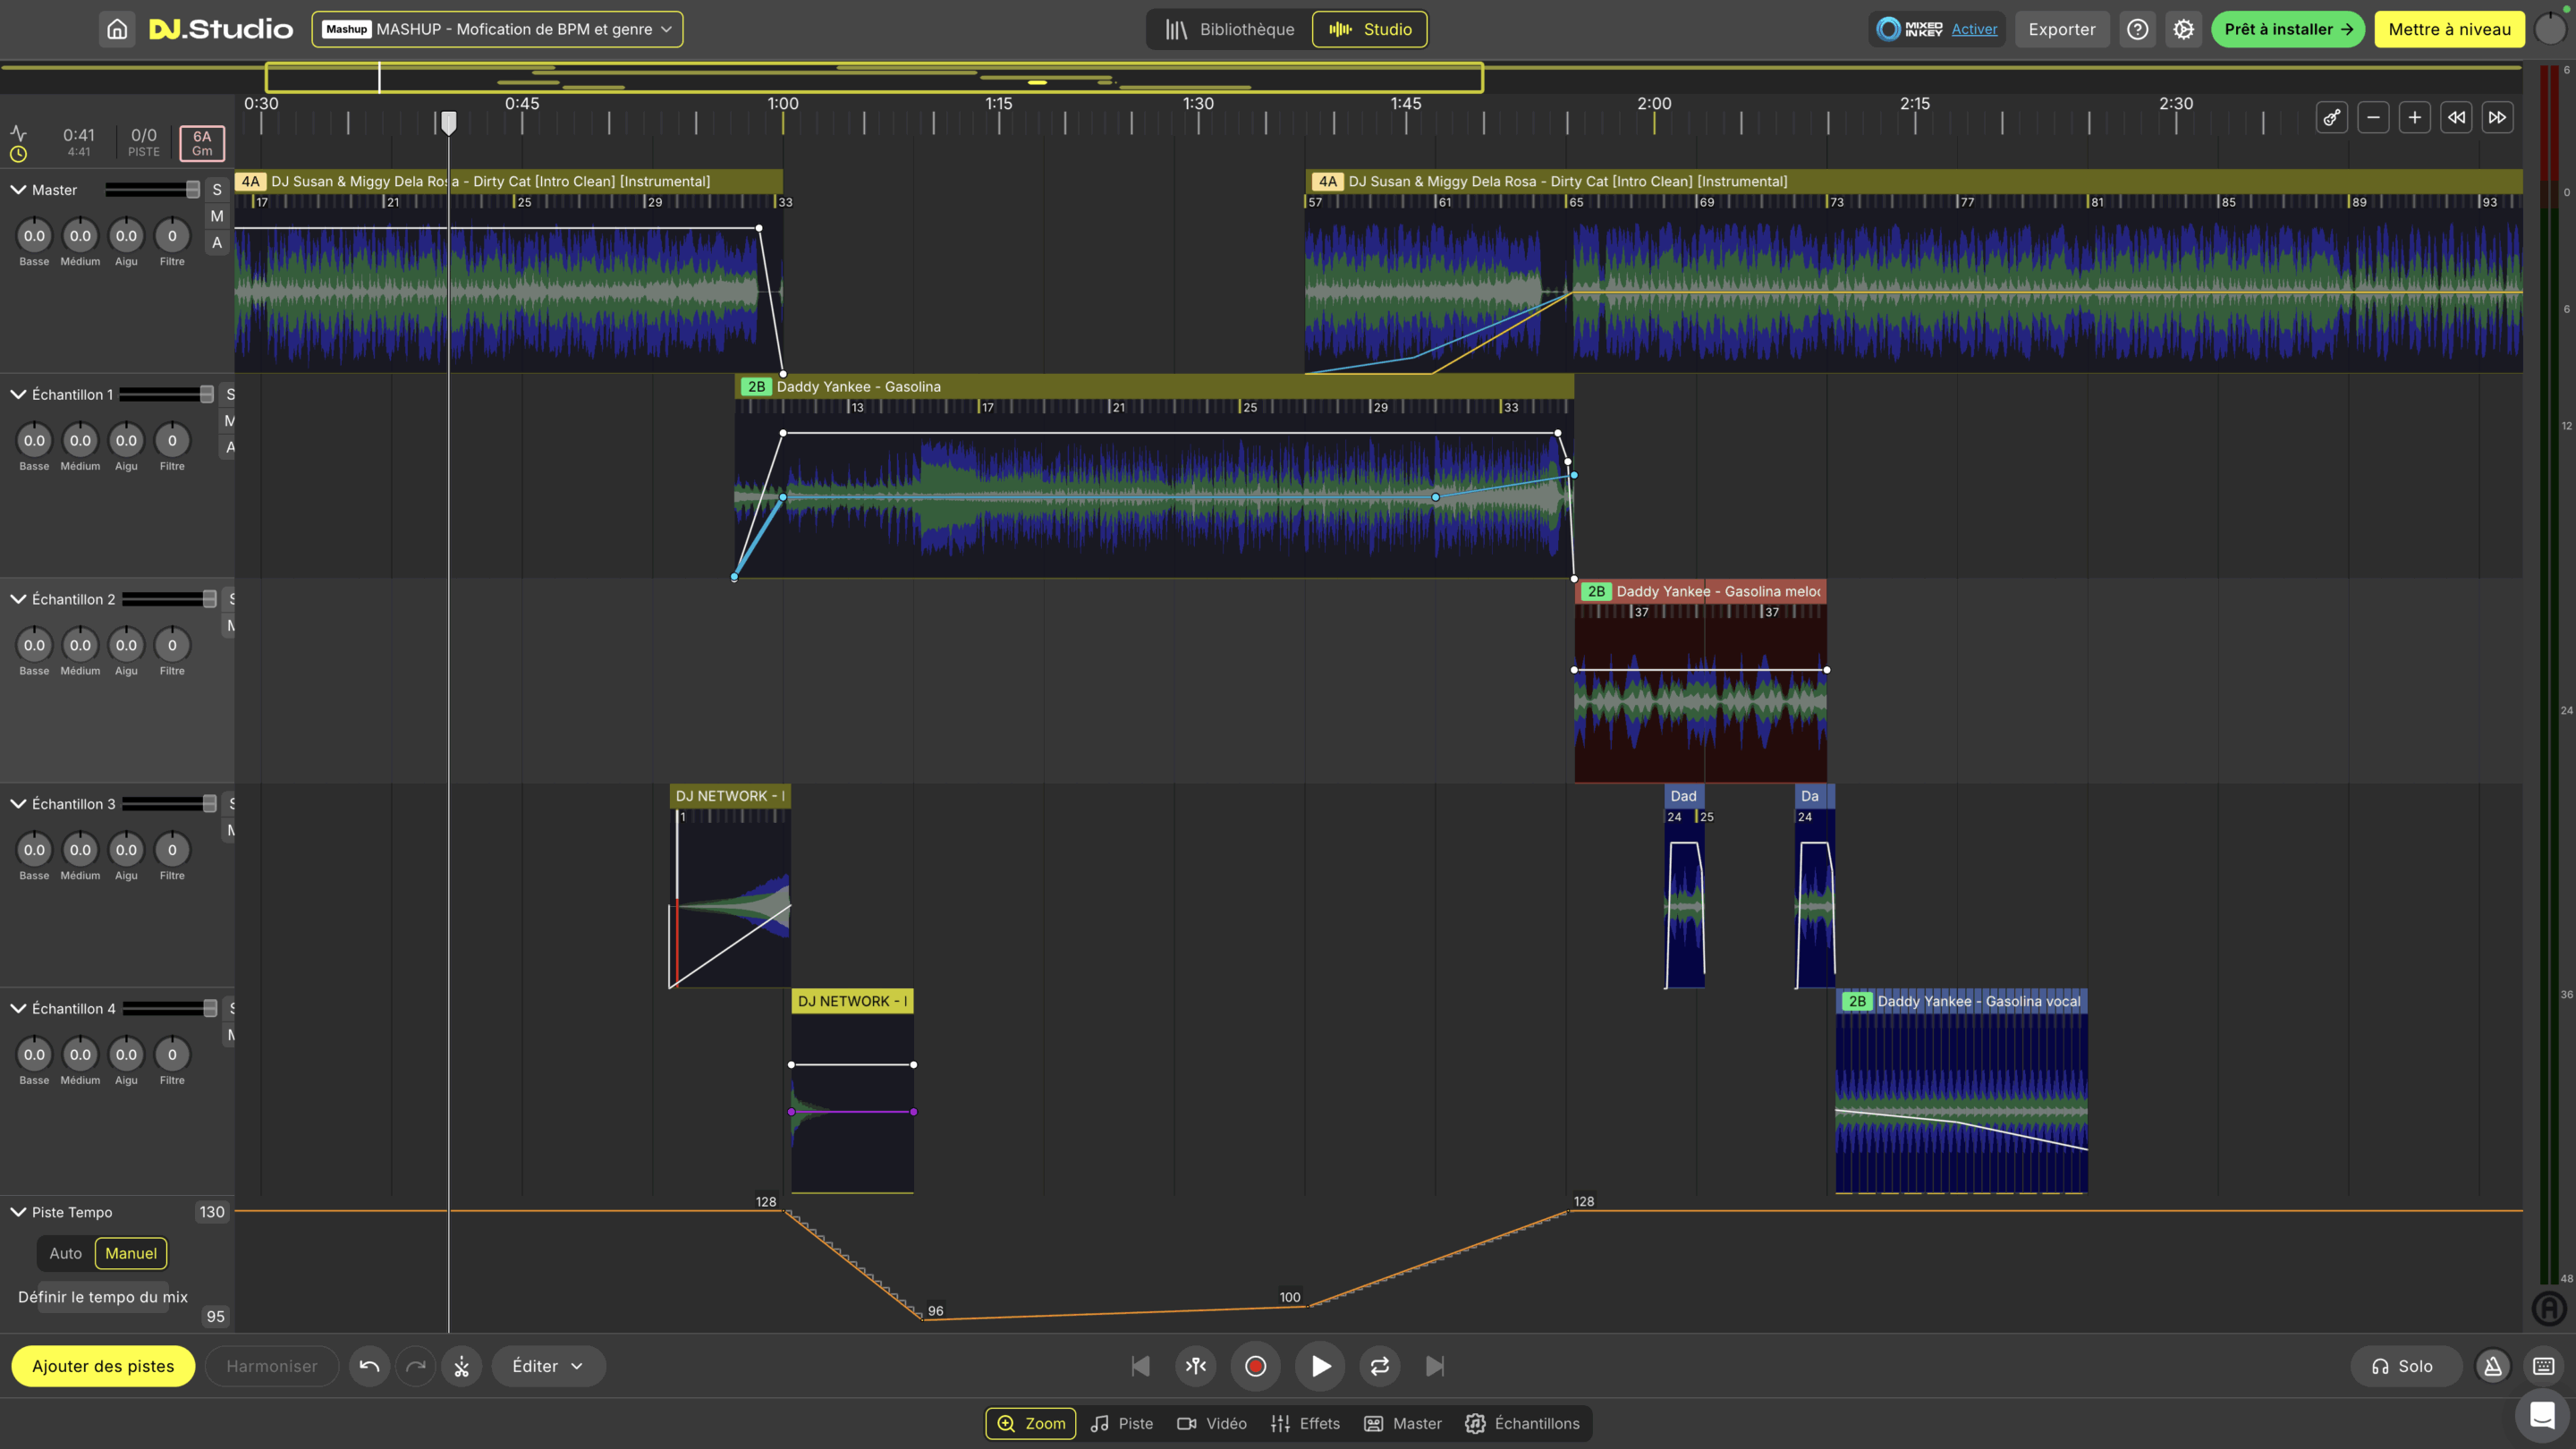This screenshot has height=1449, width=2576.
Task: Open the help question mark icon
Action: [x=2137, y=29]
